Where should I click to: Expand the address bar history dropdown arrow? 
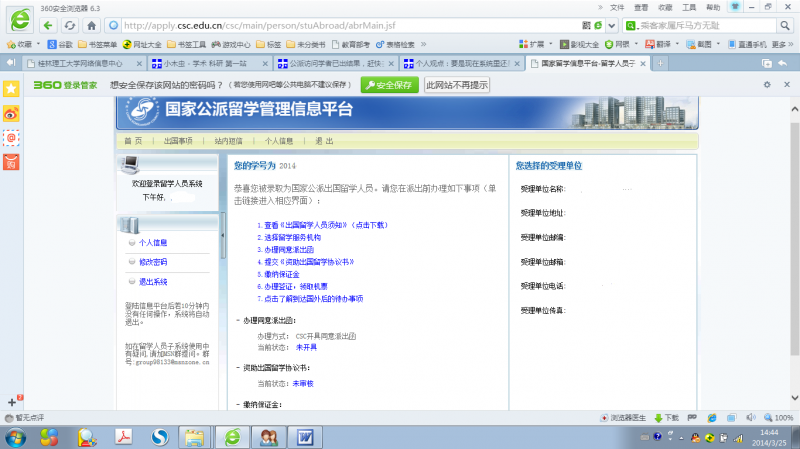[x=612, y=26]
